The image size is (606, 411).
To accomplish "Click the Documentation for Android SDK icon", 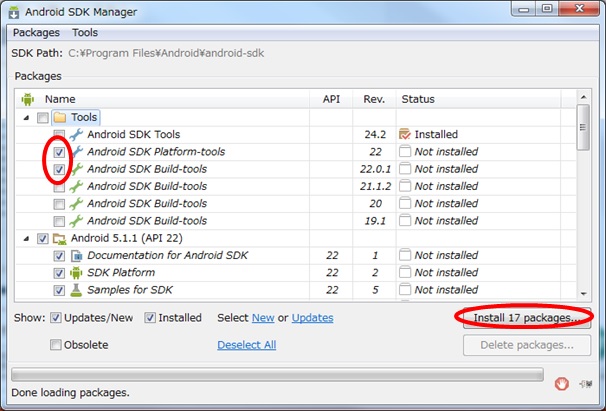I will (x=77, y=256).
